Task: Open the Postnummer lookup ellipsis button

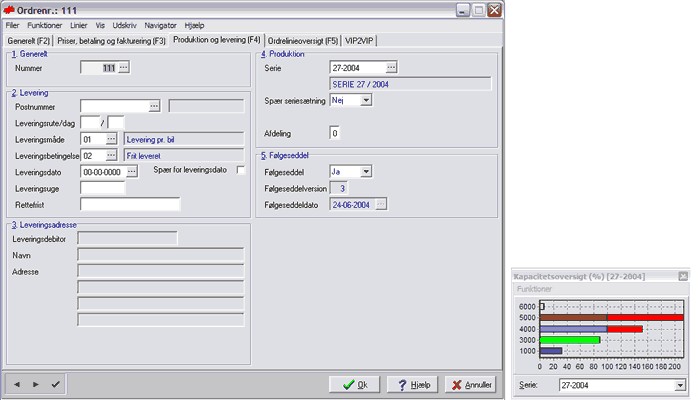Action: 154,105
